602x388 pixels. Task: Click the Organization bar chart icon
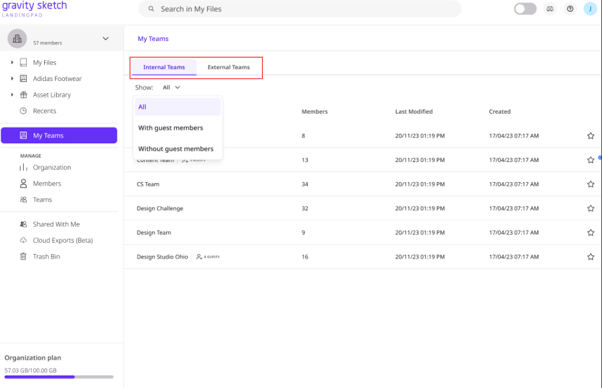pos(23,167)
